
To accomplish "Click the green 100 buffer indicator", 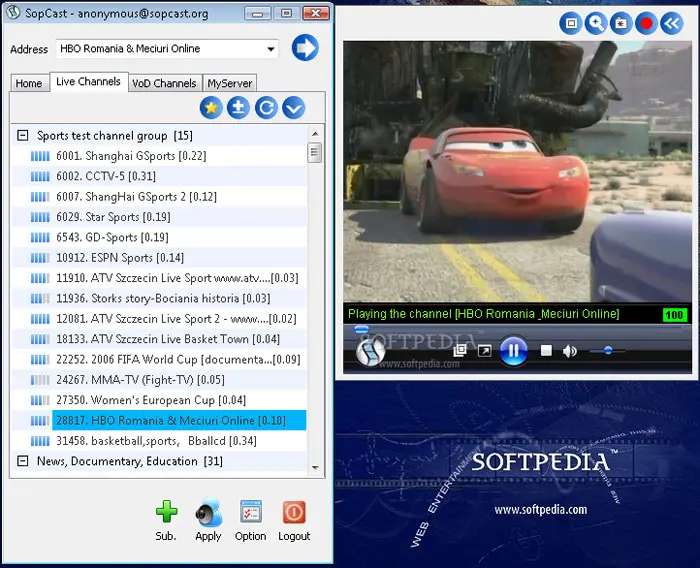I will coord(674,314).
